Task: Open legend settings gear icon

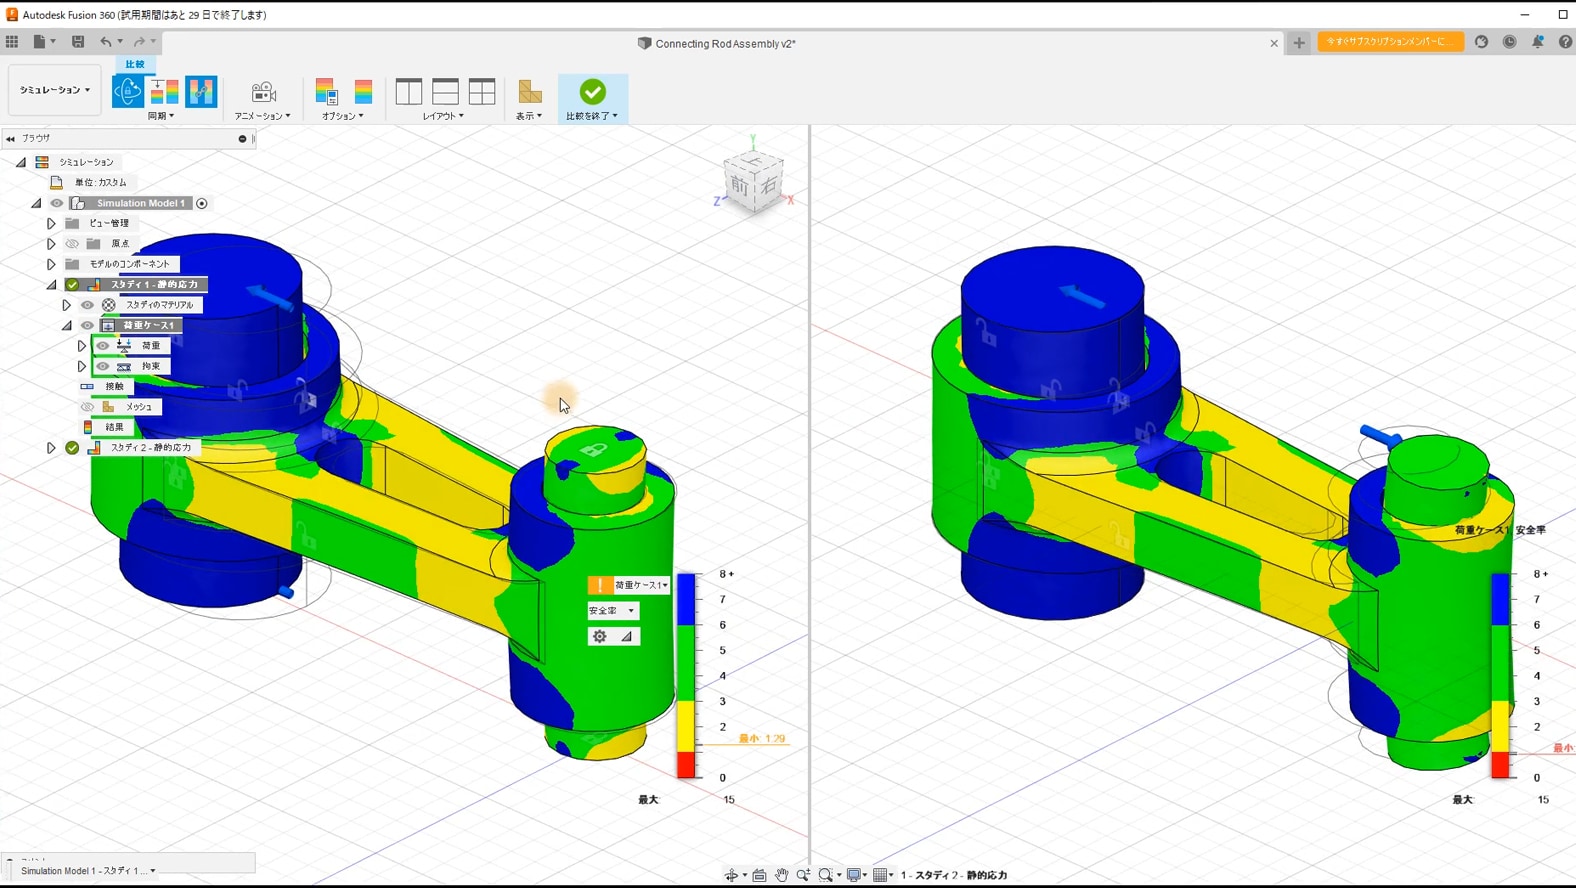Action: click(600, 636)
